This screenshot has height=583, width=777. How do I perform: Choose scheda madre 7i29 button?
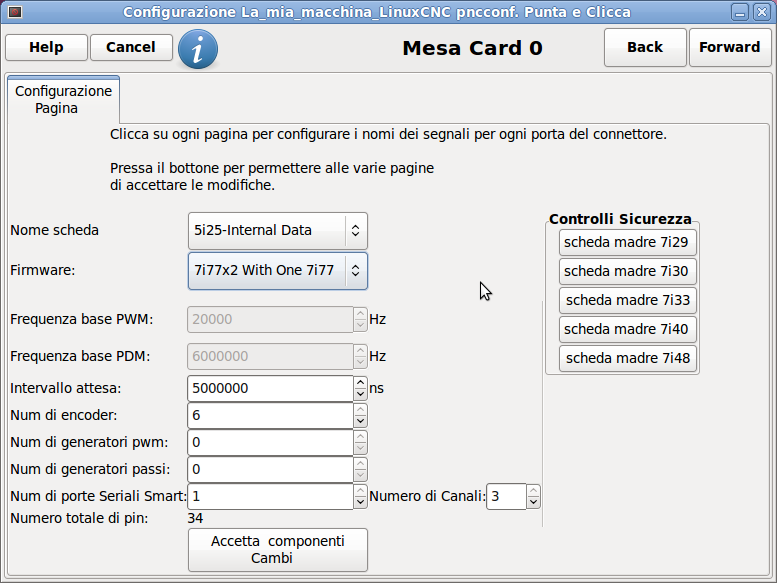(627, 243)
